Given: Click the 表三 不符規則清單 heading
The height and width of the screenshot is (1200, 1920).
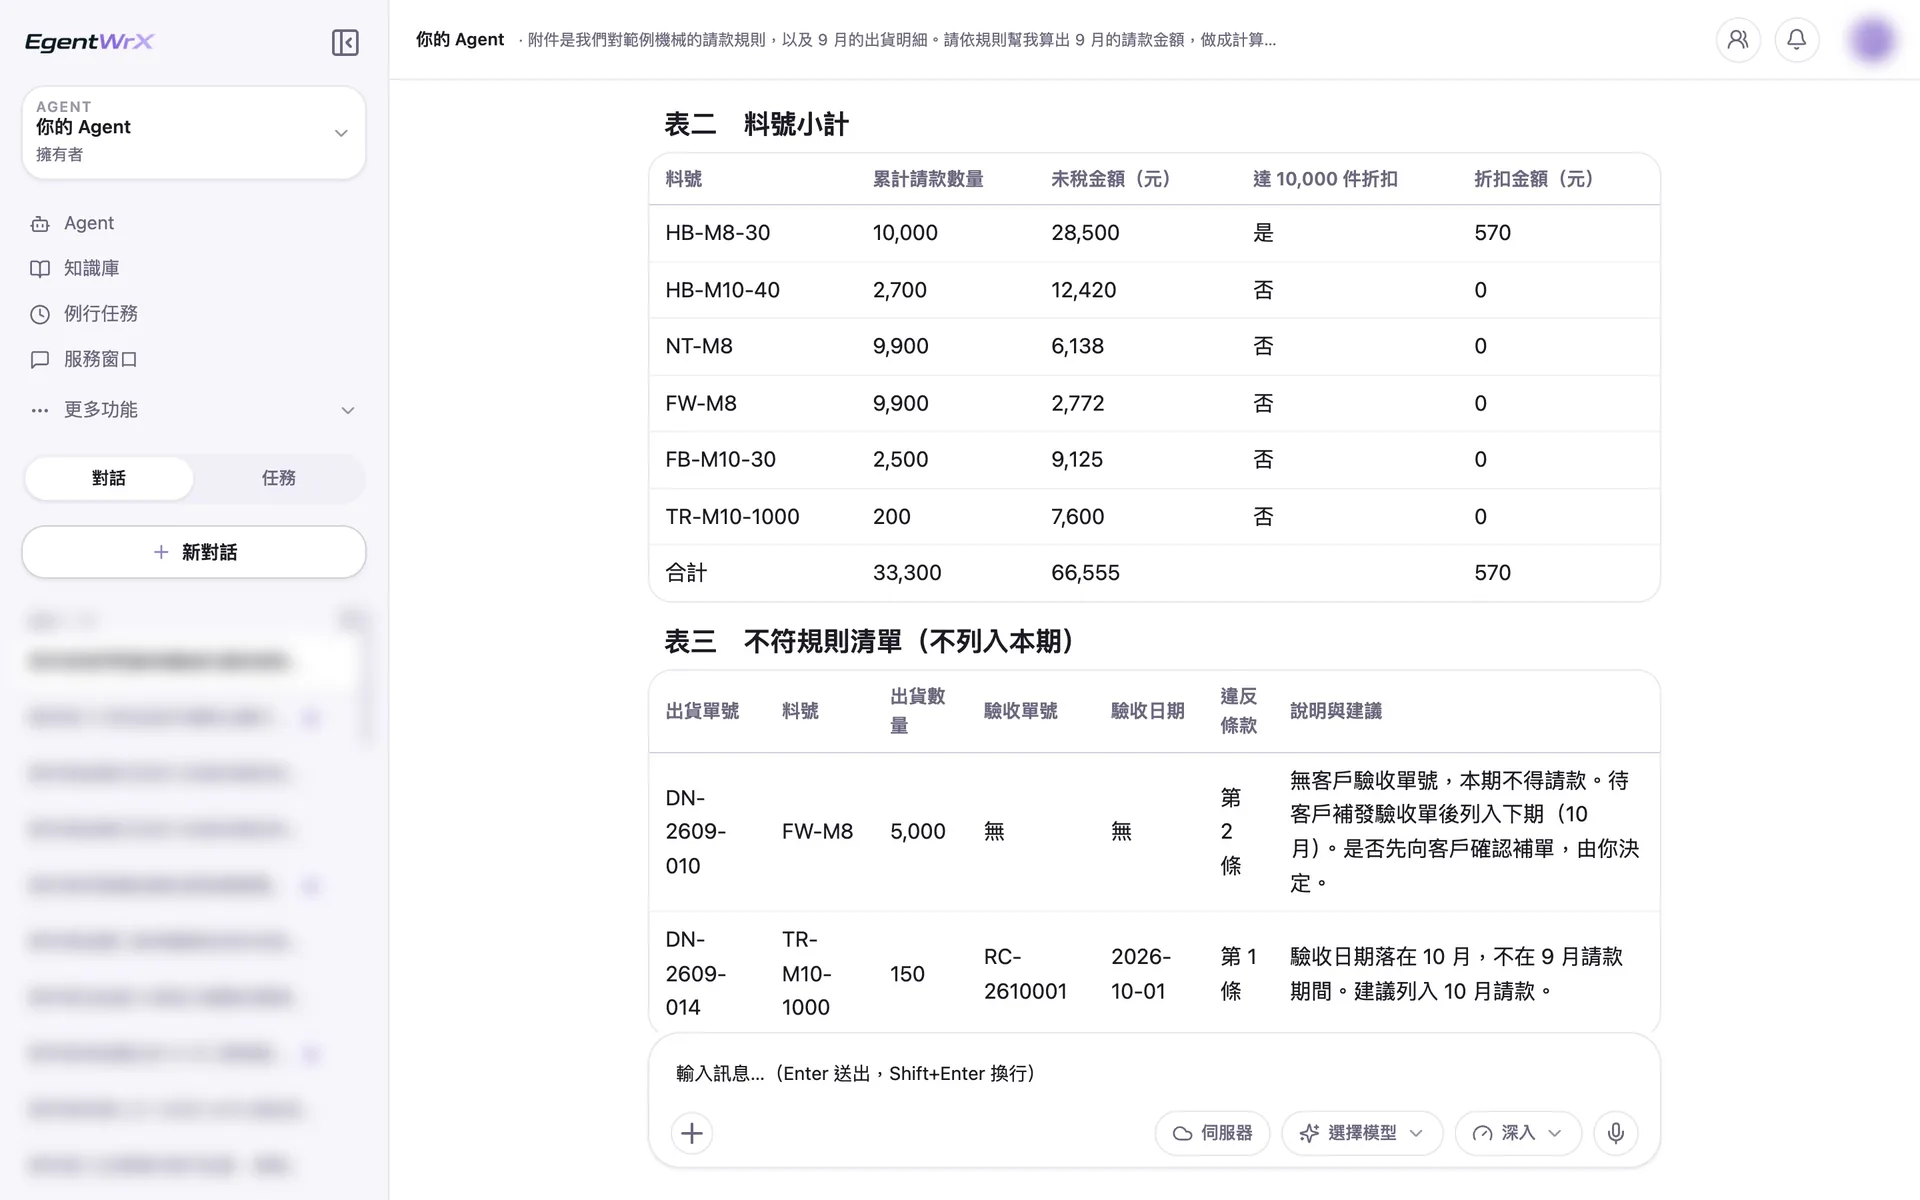Looking at the screenshot, I should click(x=870, y=641).
